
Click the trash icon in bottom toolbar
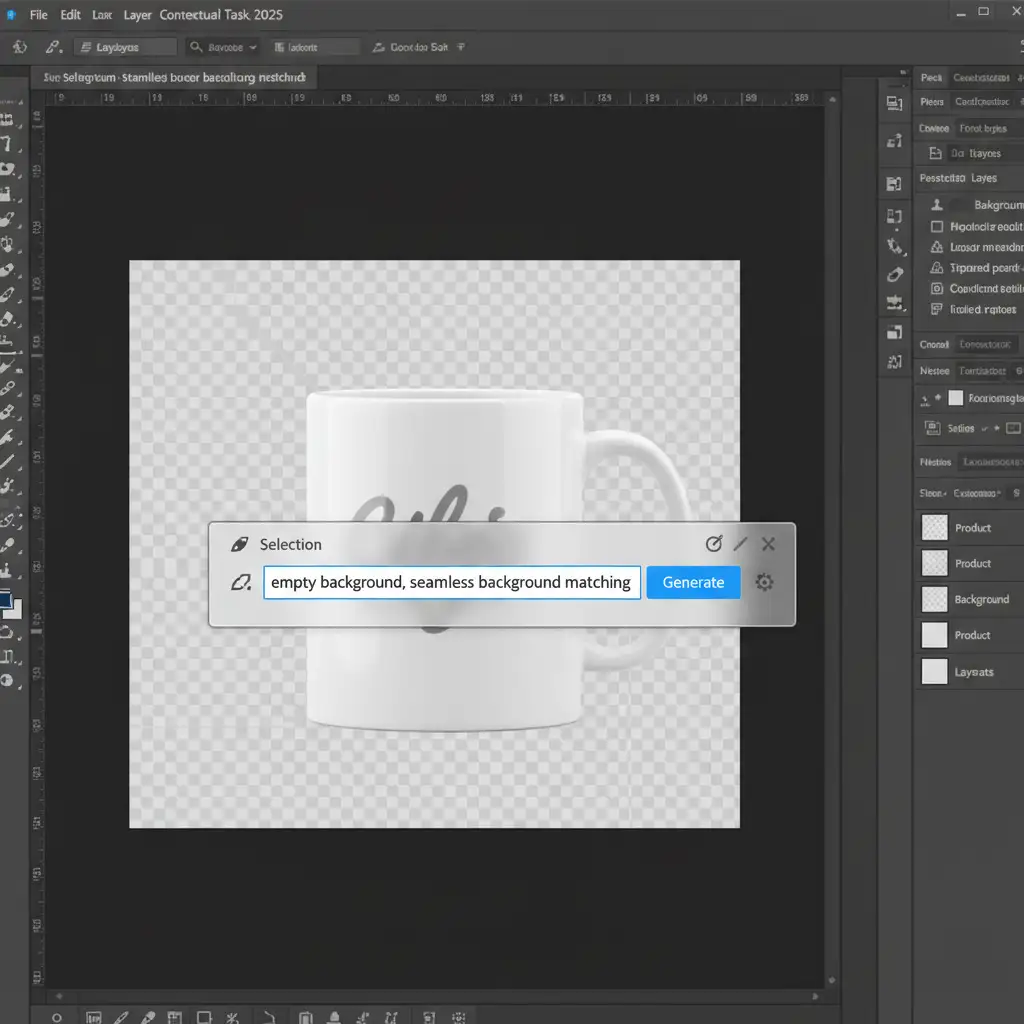(308, 1017)
